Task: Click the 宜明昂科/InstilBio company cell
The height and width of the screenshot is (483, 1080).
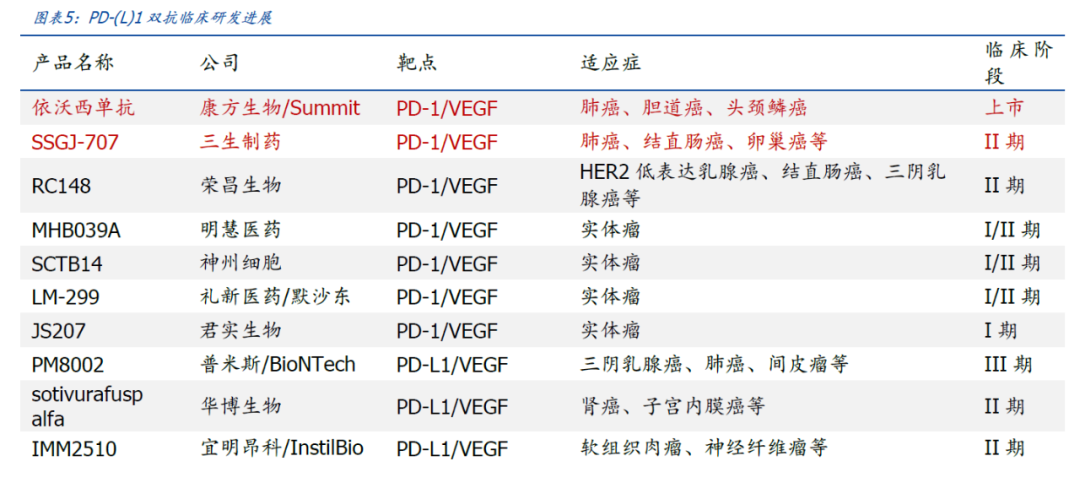Action: click(x=282, y=449)
